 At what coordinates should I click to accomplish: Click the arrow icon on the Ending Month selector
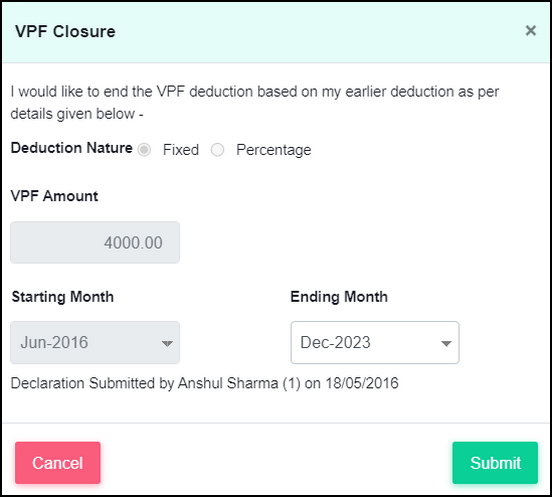click(446, 343)
